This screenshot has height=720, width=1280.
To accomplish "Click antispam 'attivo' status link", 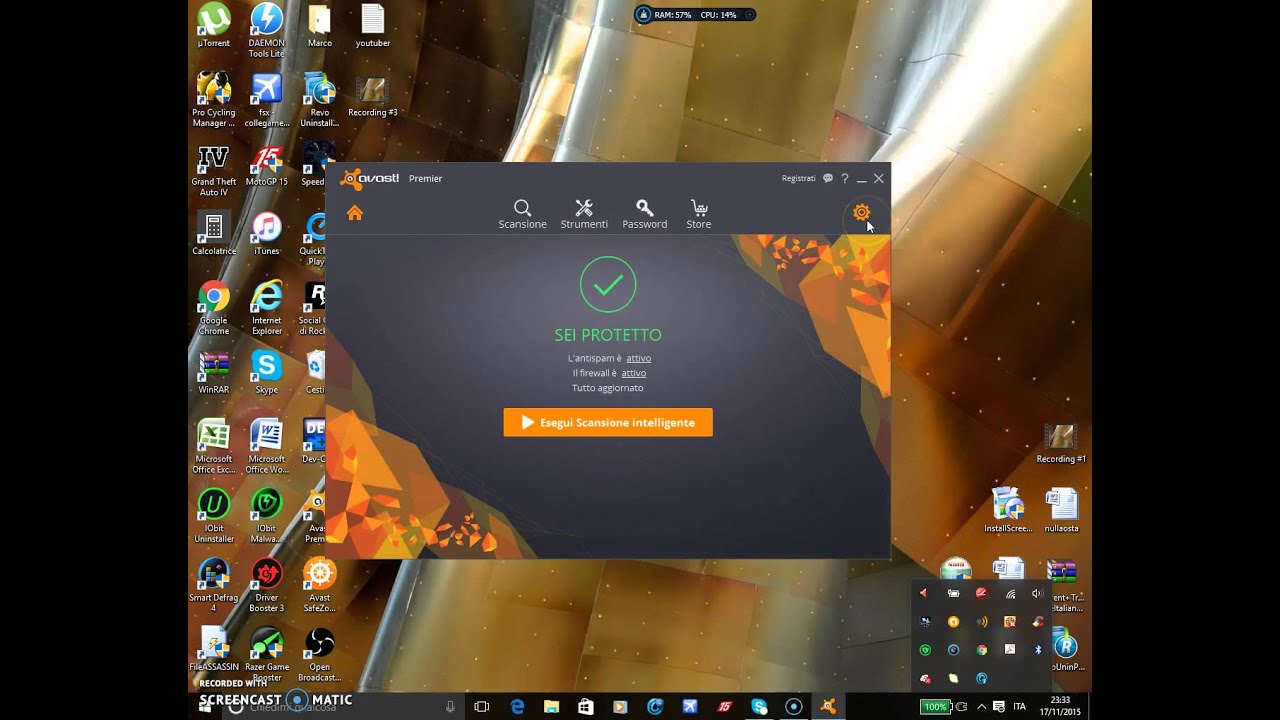I will click(x=639, y=358).
